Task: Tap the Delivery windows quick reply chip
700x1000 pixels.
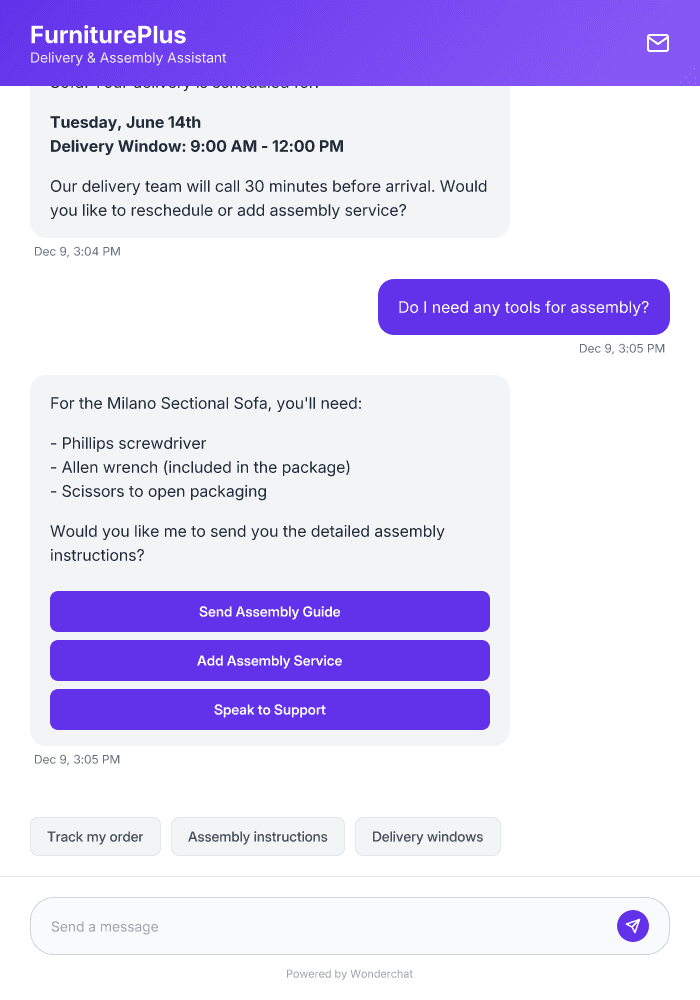Action: point(427,836)
